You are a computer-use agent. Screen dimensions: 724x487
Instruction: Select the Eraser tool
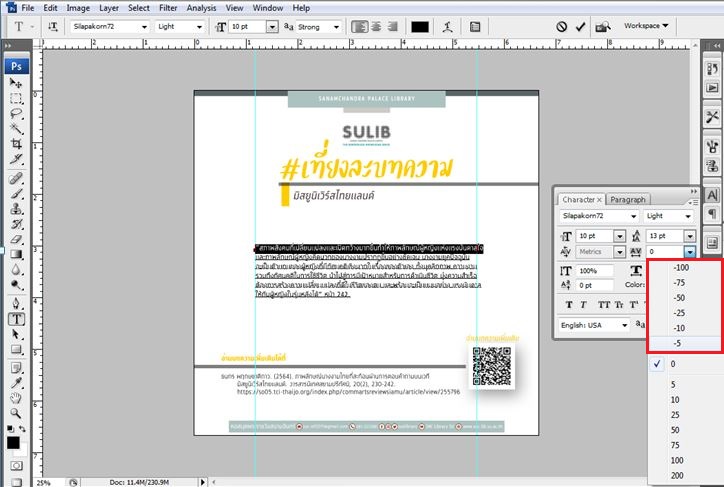coord(16,239)
